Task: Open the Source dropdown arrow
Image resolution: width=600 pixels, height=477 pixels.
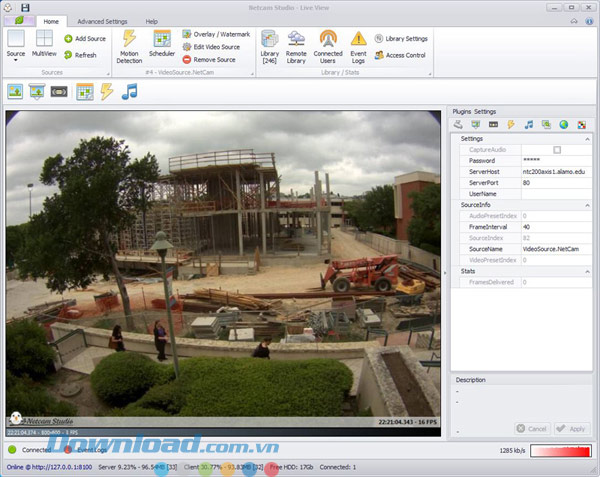Action: (x=16, y=60)
